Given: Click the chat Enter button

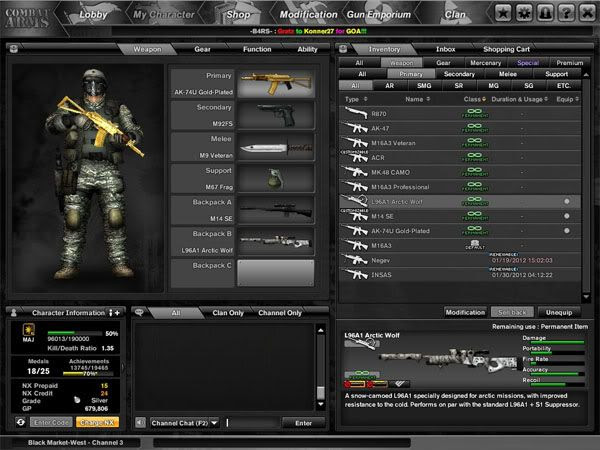Looking at the screenshot, I should click(303, 423).
